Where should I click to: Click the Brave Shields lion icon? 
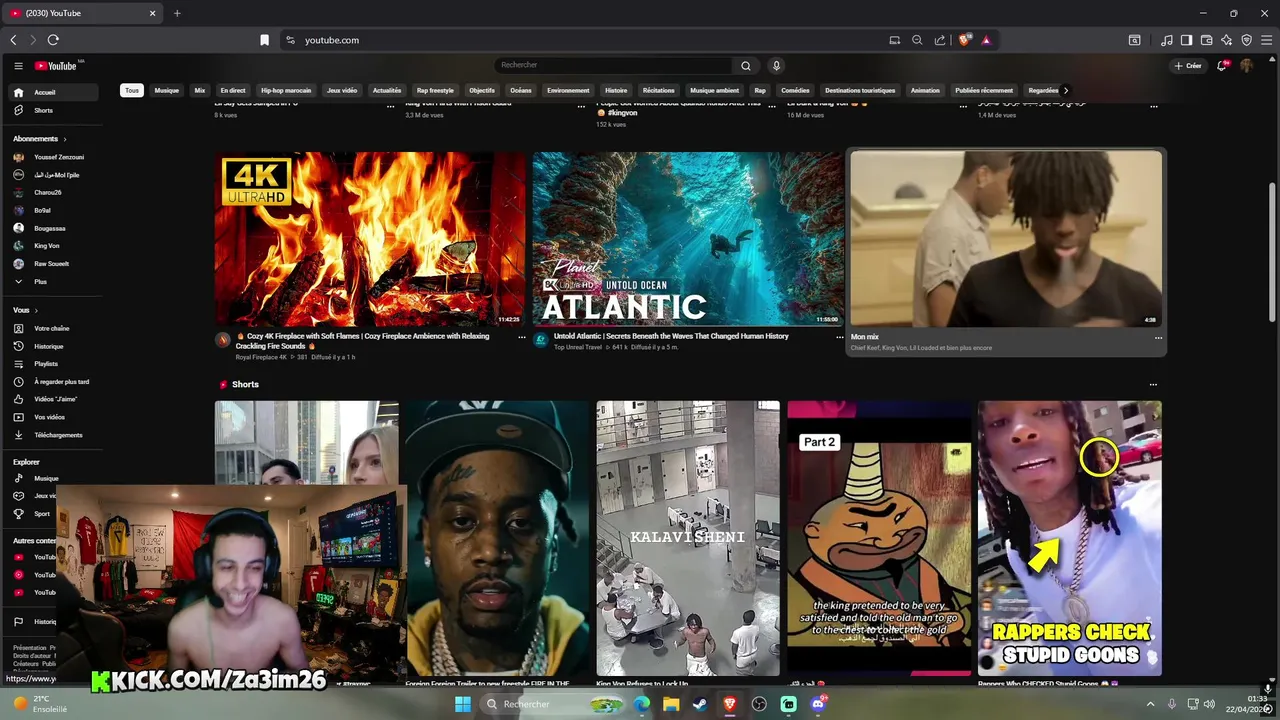pyautogui.click(x=964, y=40)
